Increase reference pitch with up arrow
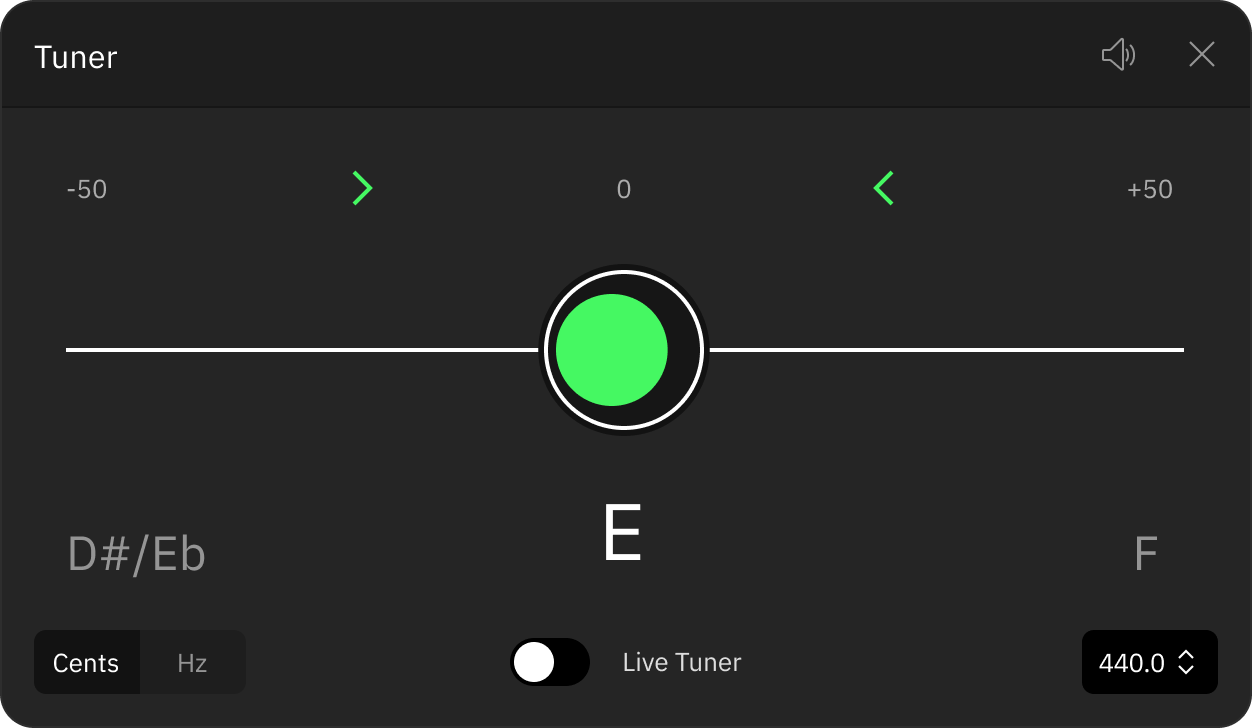The image size is (1252, 728). [x=1186, y=655]
